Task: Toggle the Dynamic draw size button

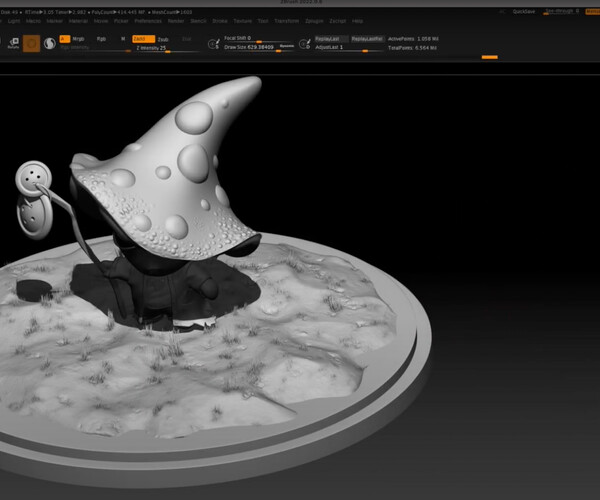Action: [287, 46]
